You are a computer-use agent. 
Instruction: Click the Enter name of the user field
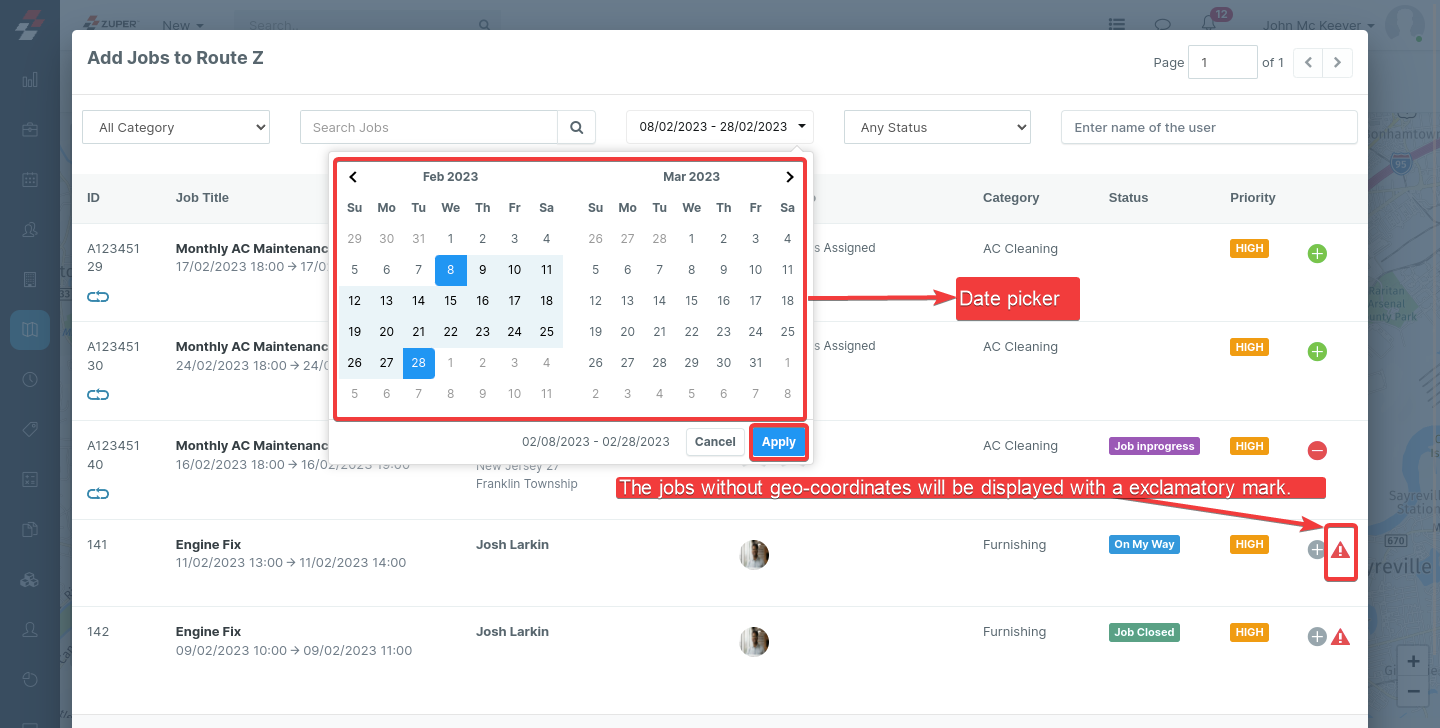[1209, 127]
